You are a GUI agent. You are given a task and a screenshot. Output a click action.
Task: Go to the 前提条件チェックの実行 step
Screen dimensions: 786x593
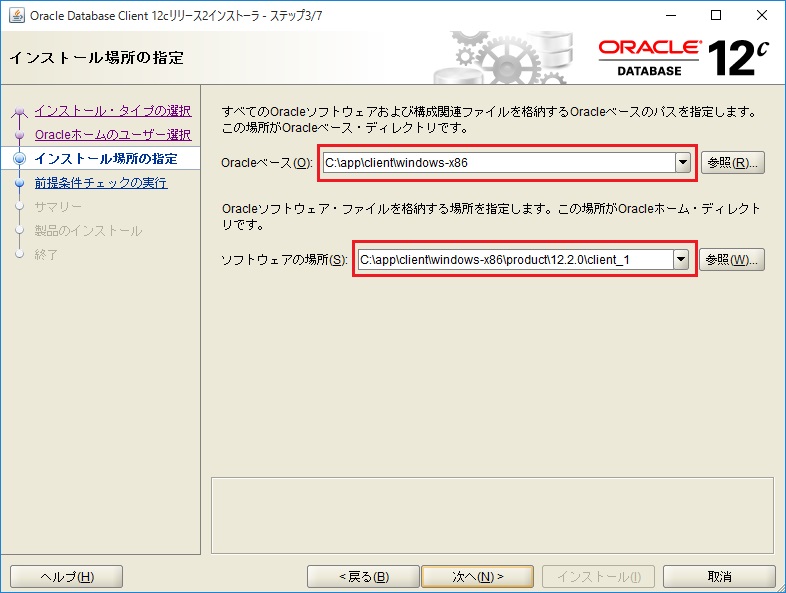pyautogui.click(x=101, y=183)
